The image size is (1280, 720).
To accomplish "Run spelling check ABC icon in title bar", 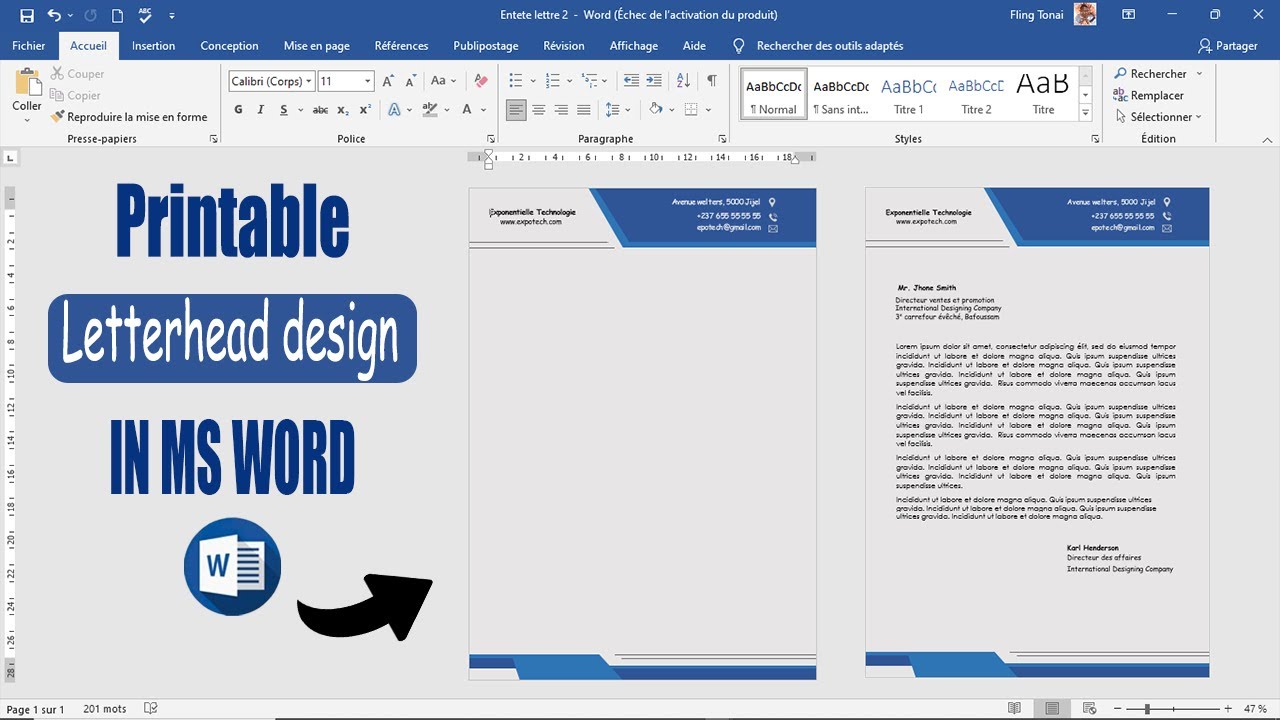I will pos(145,15).
